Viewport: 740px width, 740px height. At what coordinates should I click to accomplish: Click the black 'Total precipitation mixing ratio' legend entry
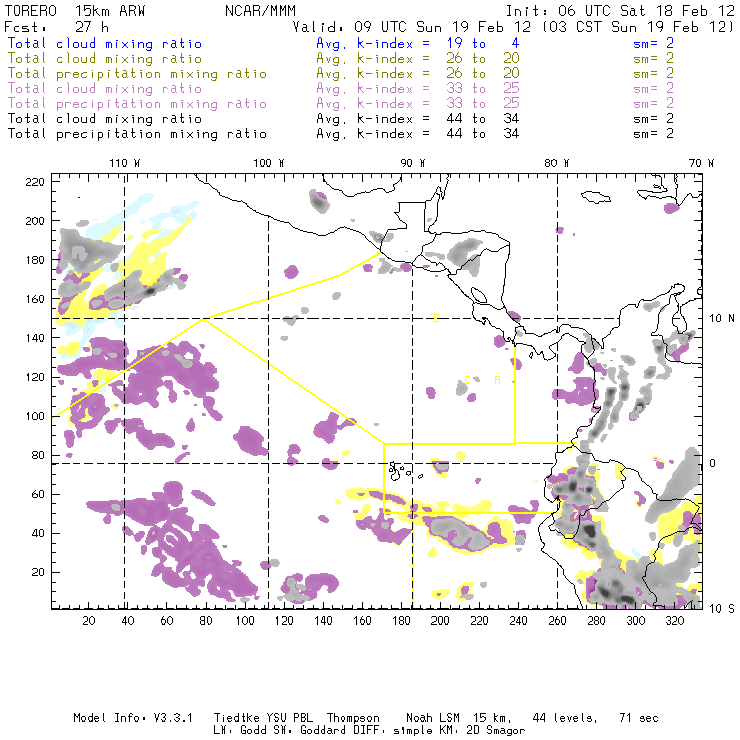point(137,135)
